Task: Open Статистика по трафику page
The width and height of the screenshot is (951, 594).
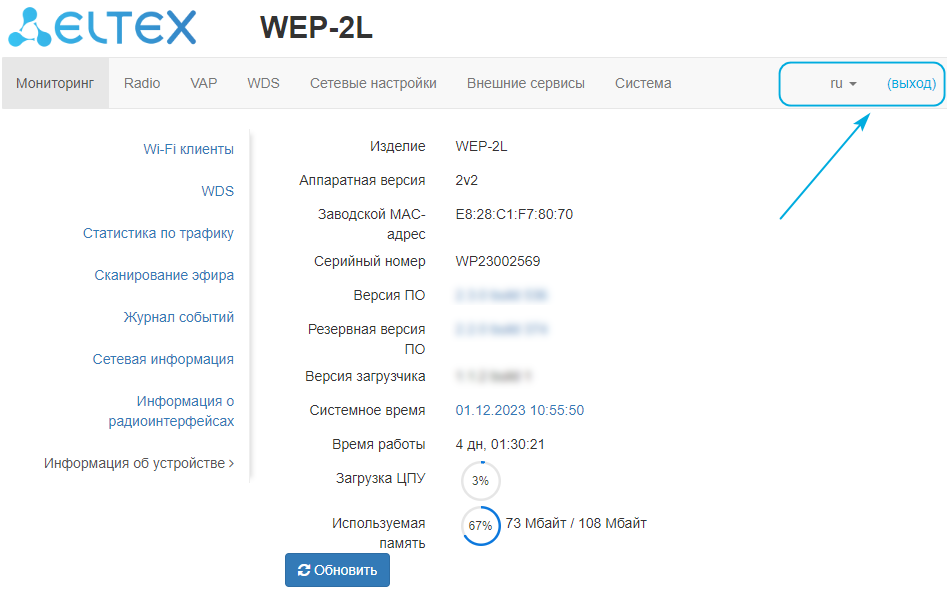Action: click(158, 233)
